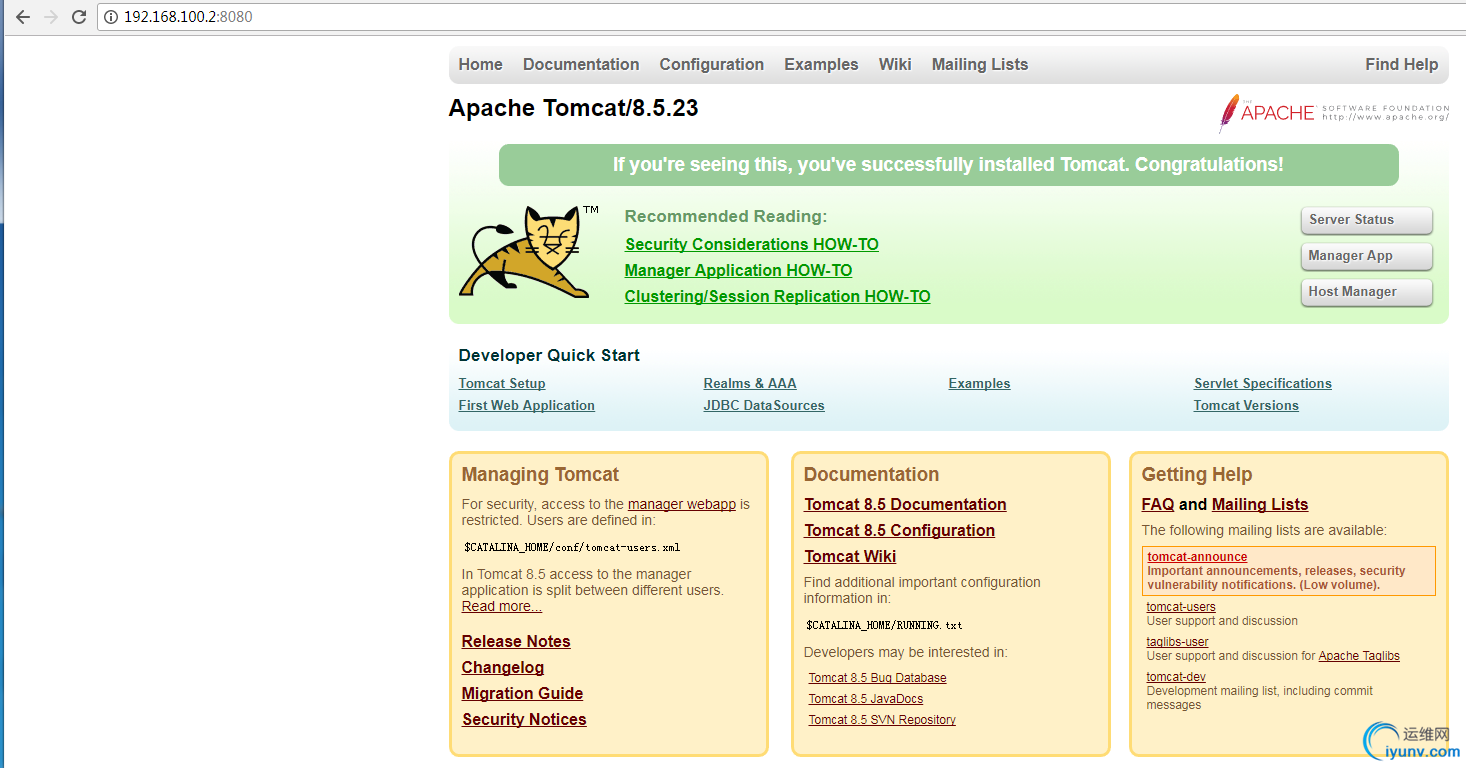1466x768 pixels.
Task: Click the Tomcat cat logo image
Action: (528, 251)
